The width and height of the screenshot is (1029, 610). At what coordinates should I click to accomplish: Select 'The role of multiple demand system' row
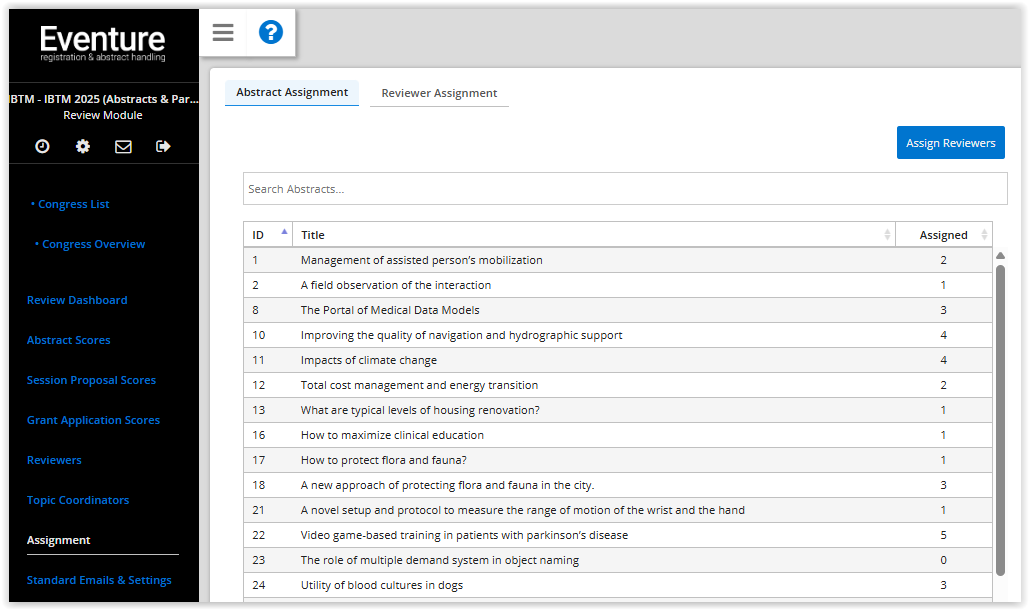[x=618, y=559]
